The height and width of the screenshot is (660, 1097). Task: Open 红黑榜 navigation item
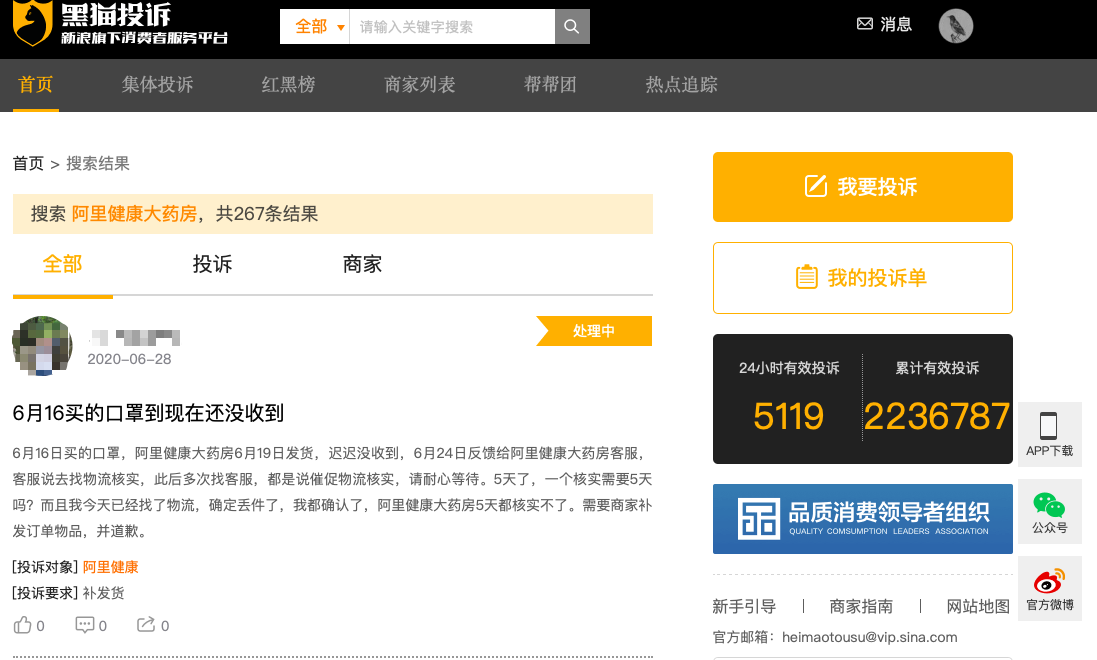(288, 85)
